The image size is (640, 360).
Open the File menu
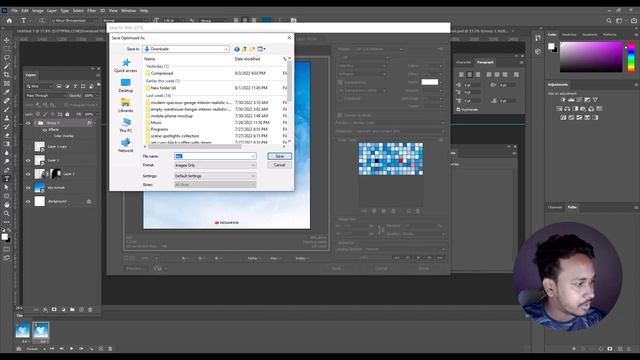coord(14,11)
